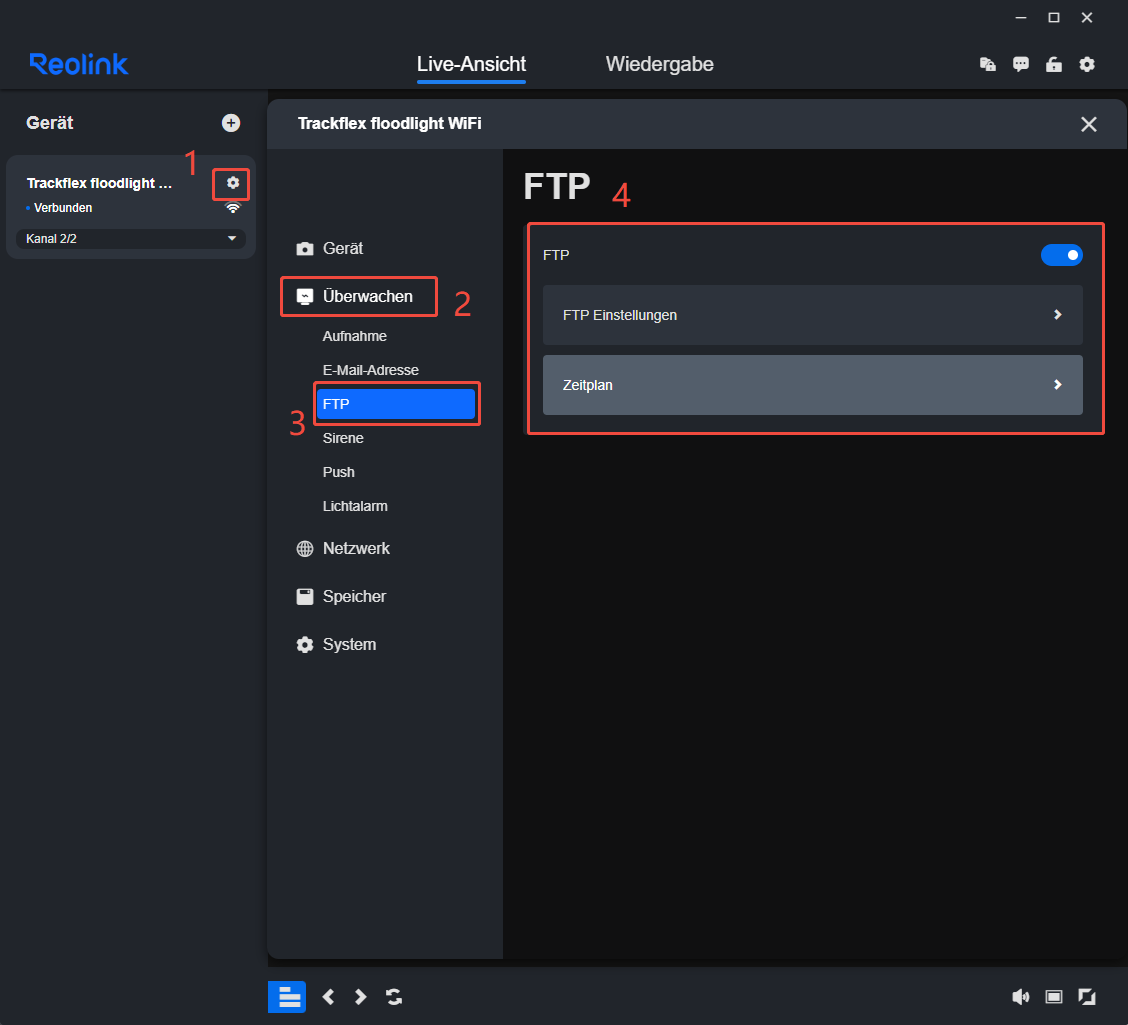
Task: Open E-Mail-Adresse submenu item
Action: [370, 370]
